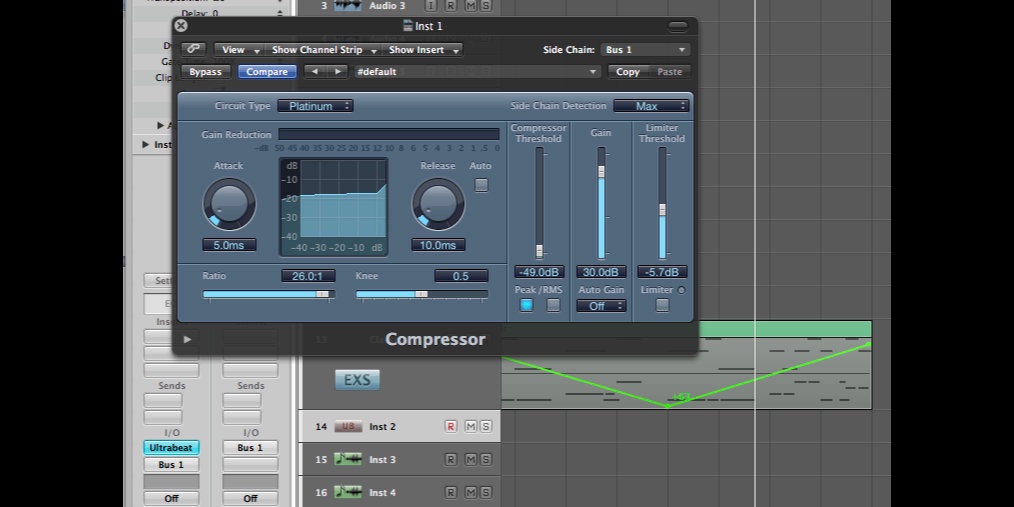Expand compressor extended parameters triangle
The height and width of the screenshot is (507, 1014).
[187, 340]
